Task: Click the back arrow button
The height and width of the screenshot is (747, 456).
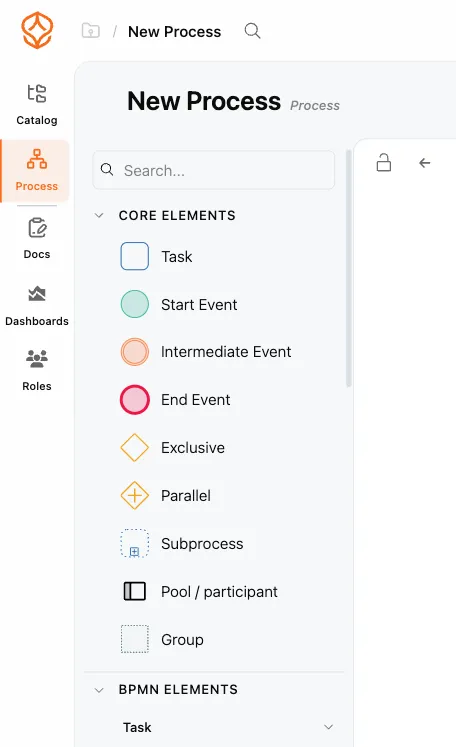Action: click(x=425, y=163)
